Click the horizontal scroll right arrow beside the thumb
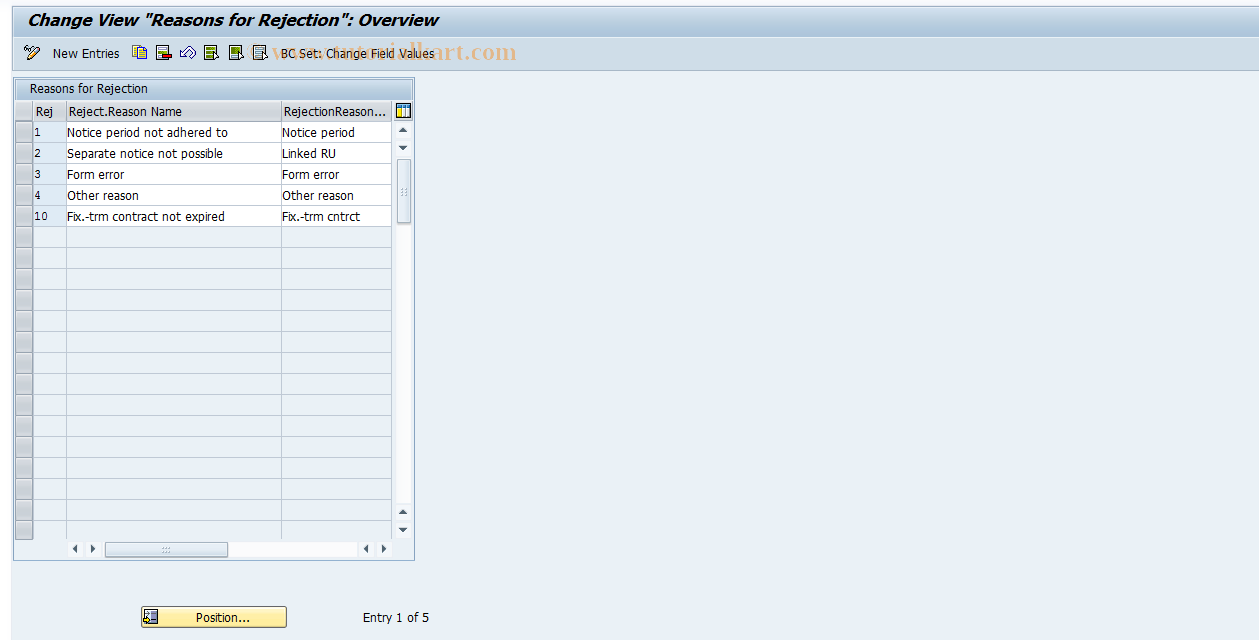 click(93, 549)
